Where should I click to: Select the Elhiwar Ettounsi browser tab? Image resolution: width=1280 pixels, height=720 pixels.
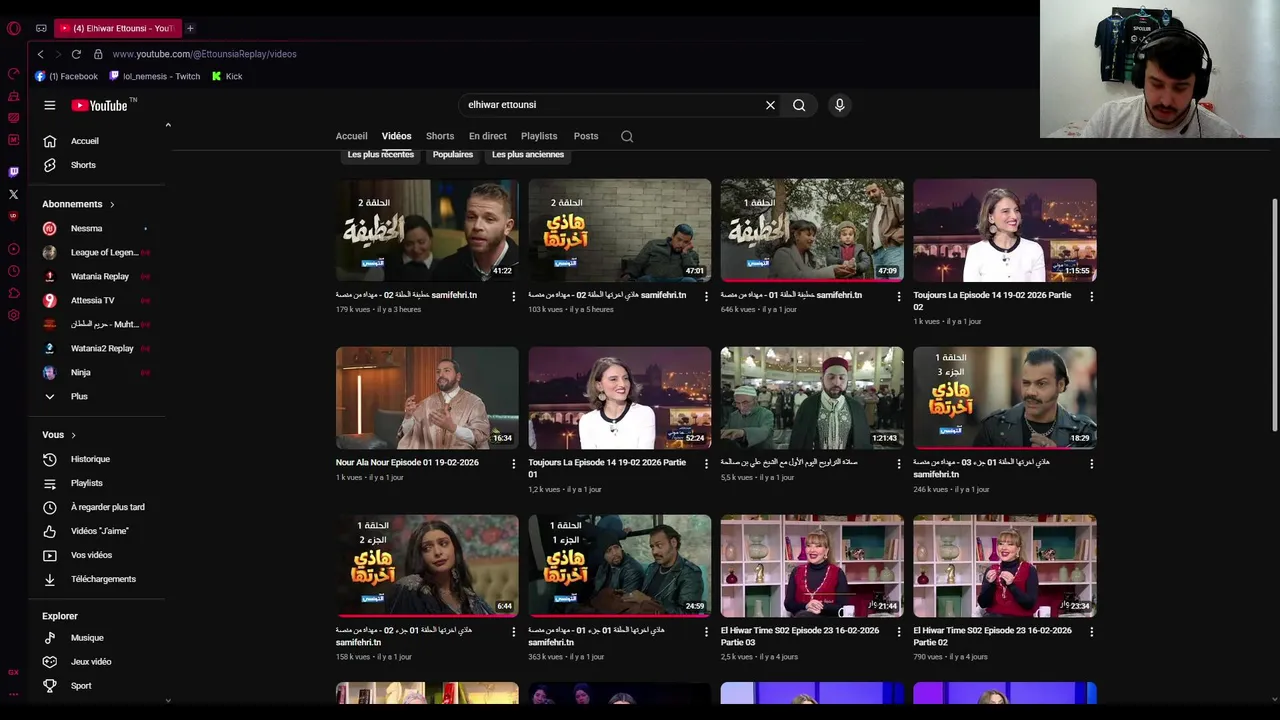pyautogui.click(x=116, y=28)
